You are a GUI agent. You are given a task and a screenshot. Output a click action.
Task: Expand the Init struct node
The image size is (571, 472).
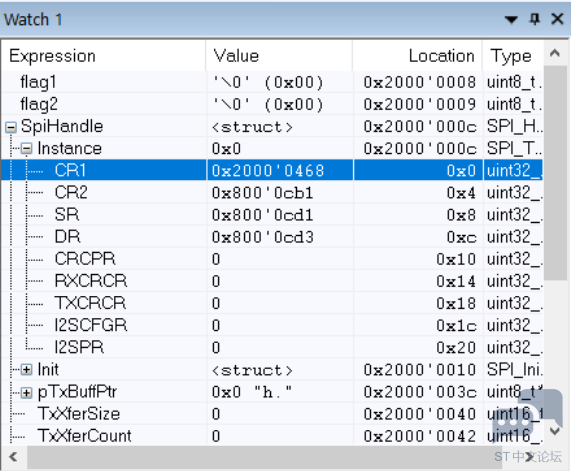(26, 370)
